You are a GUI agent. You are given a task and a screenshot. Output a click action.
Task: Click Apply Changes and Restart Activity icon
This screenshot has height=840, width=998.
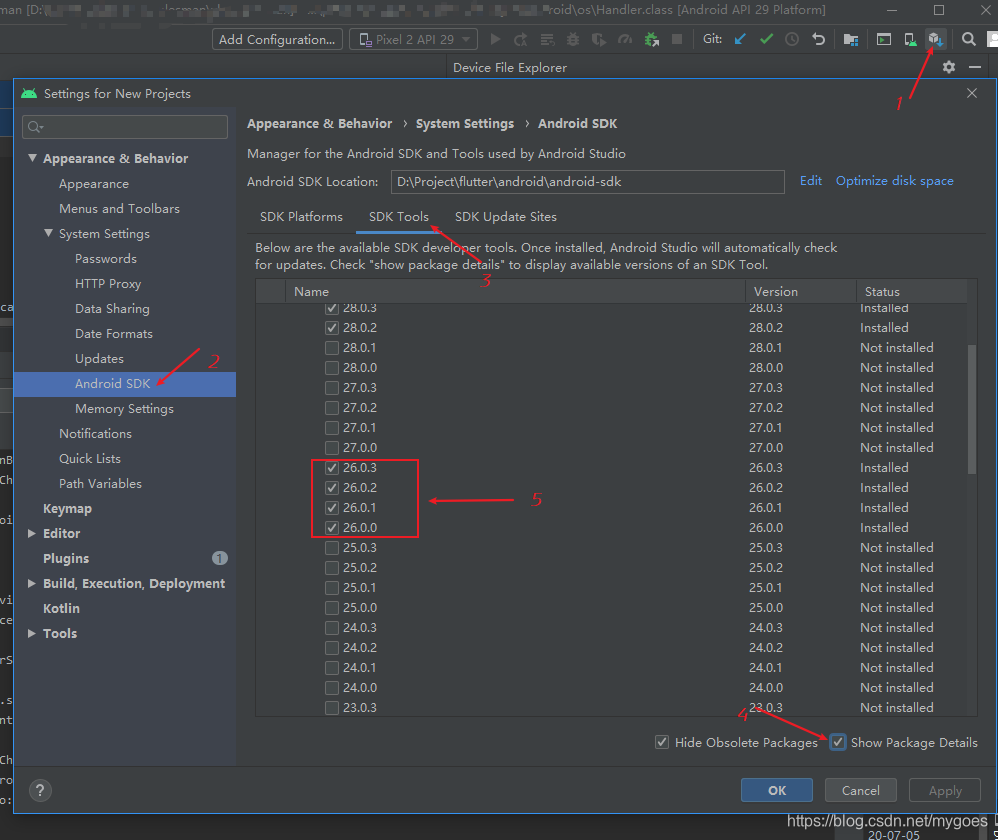(521, 39)
